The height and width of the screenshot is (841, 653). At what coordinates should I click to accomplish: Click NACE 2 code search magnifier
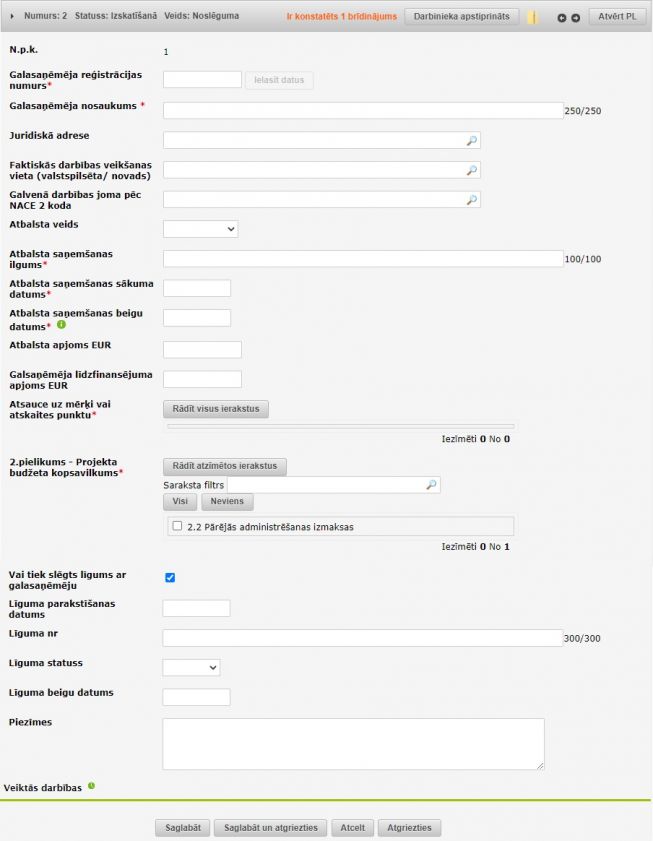[x=472, y=200]
